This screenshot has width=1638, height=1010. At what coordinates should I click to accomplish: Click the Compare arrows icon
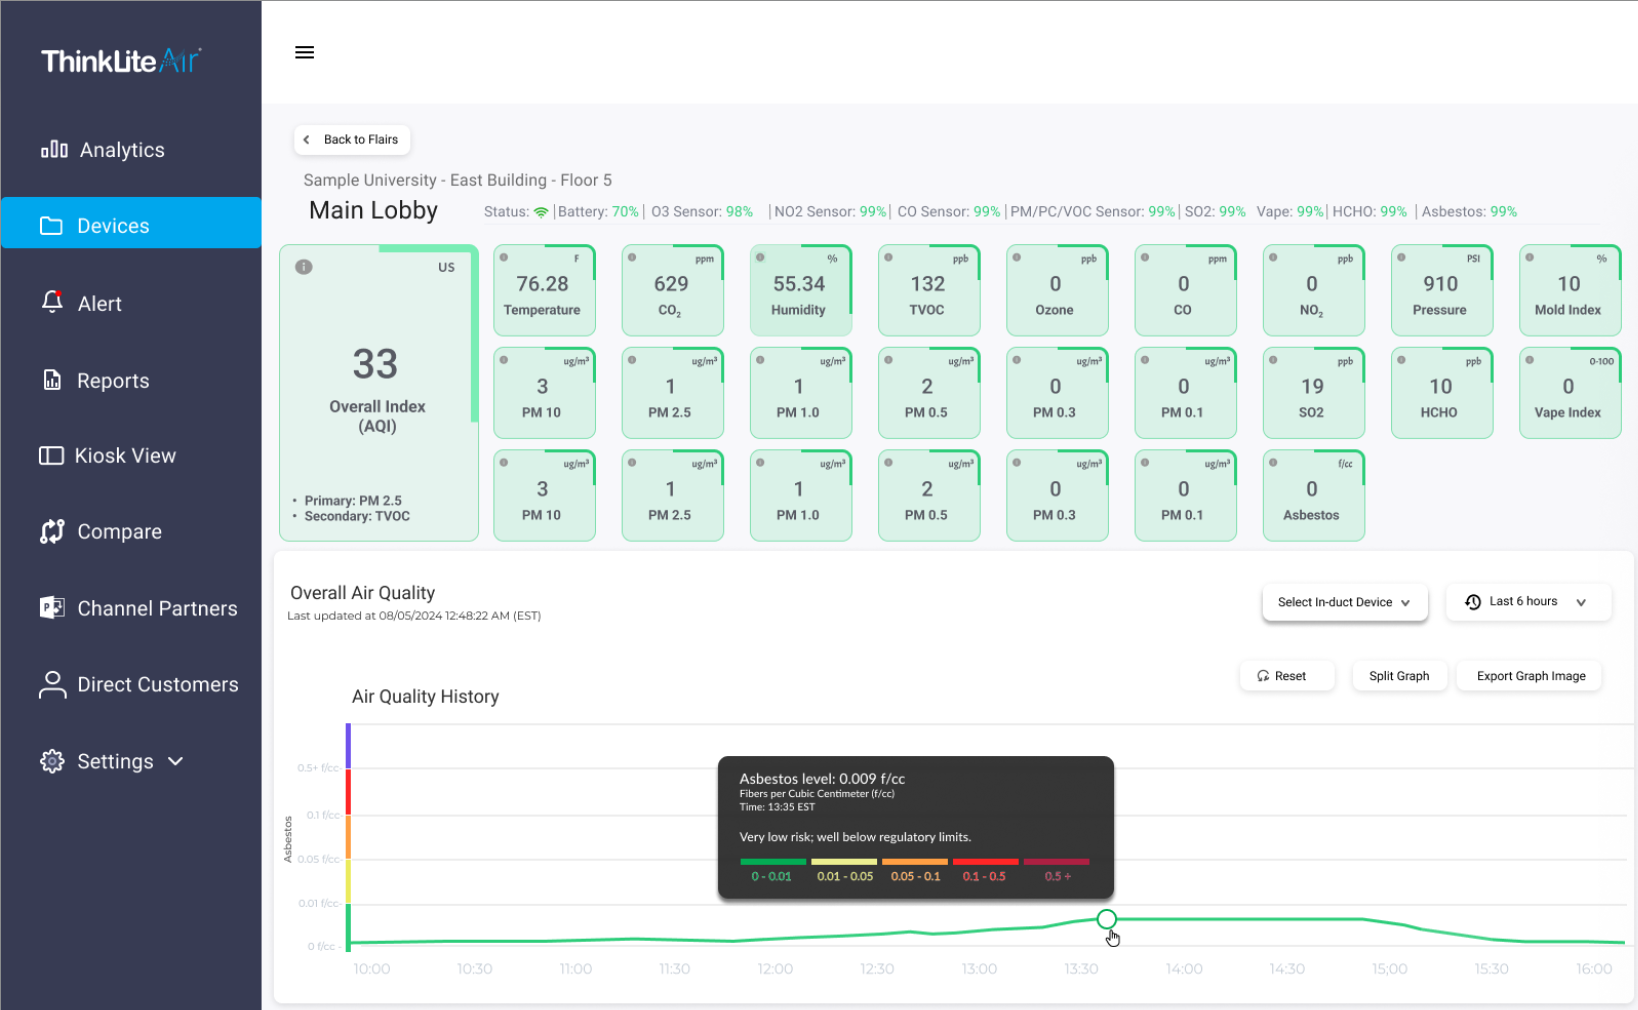point(52,532)
